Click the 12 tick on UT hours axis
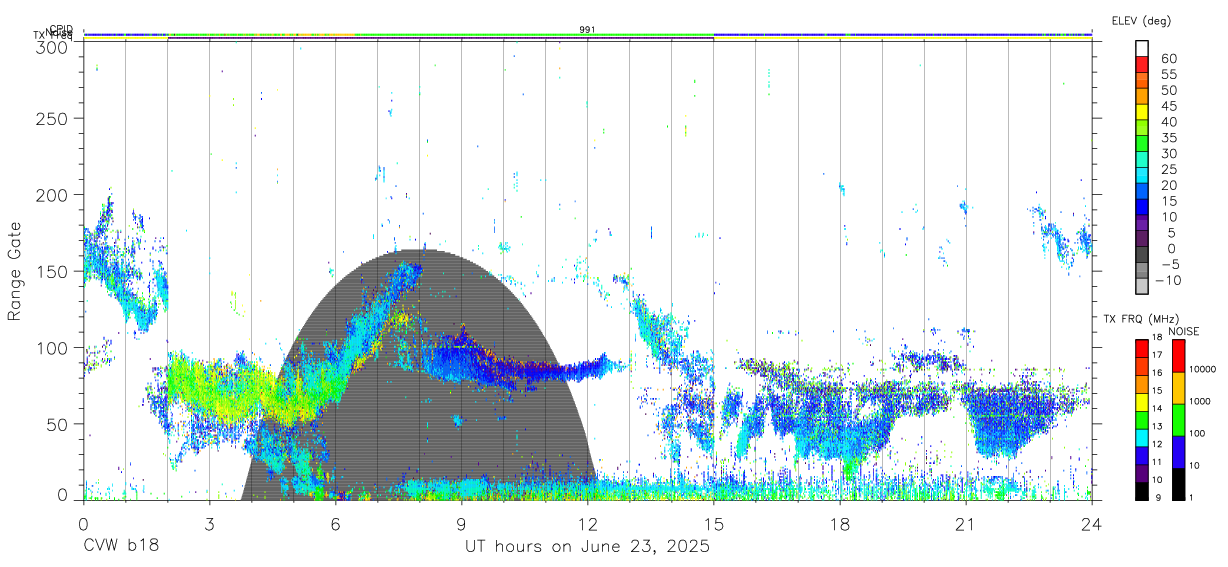 [587, 524]
